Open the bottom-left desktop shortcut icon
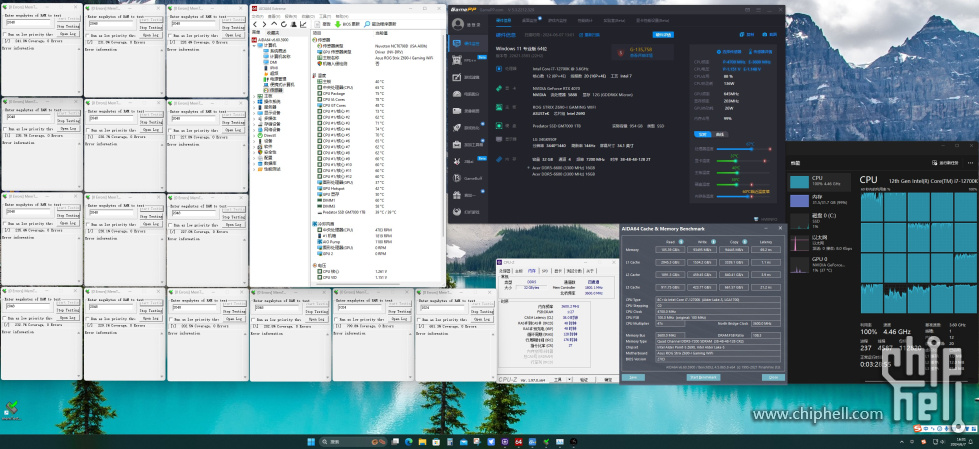The height and width of the screenshot is (449, 979). (11, 409)
